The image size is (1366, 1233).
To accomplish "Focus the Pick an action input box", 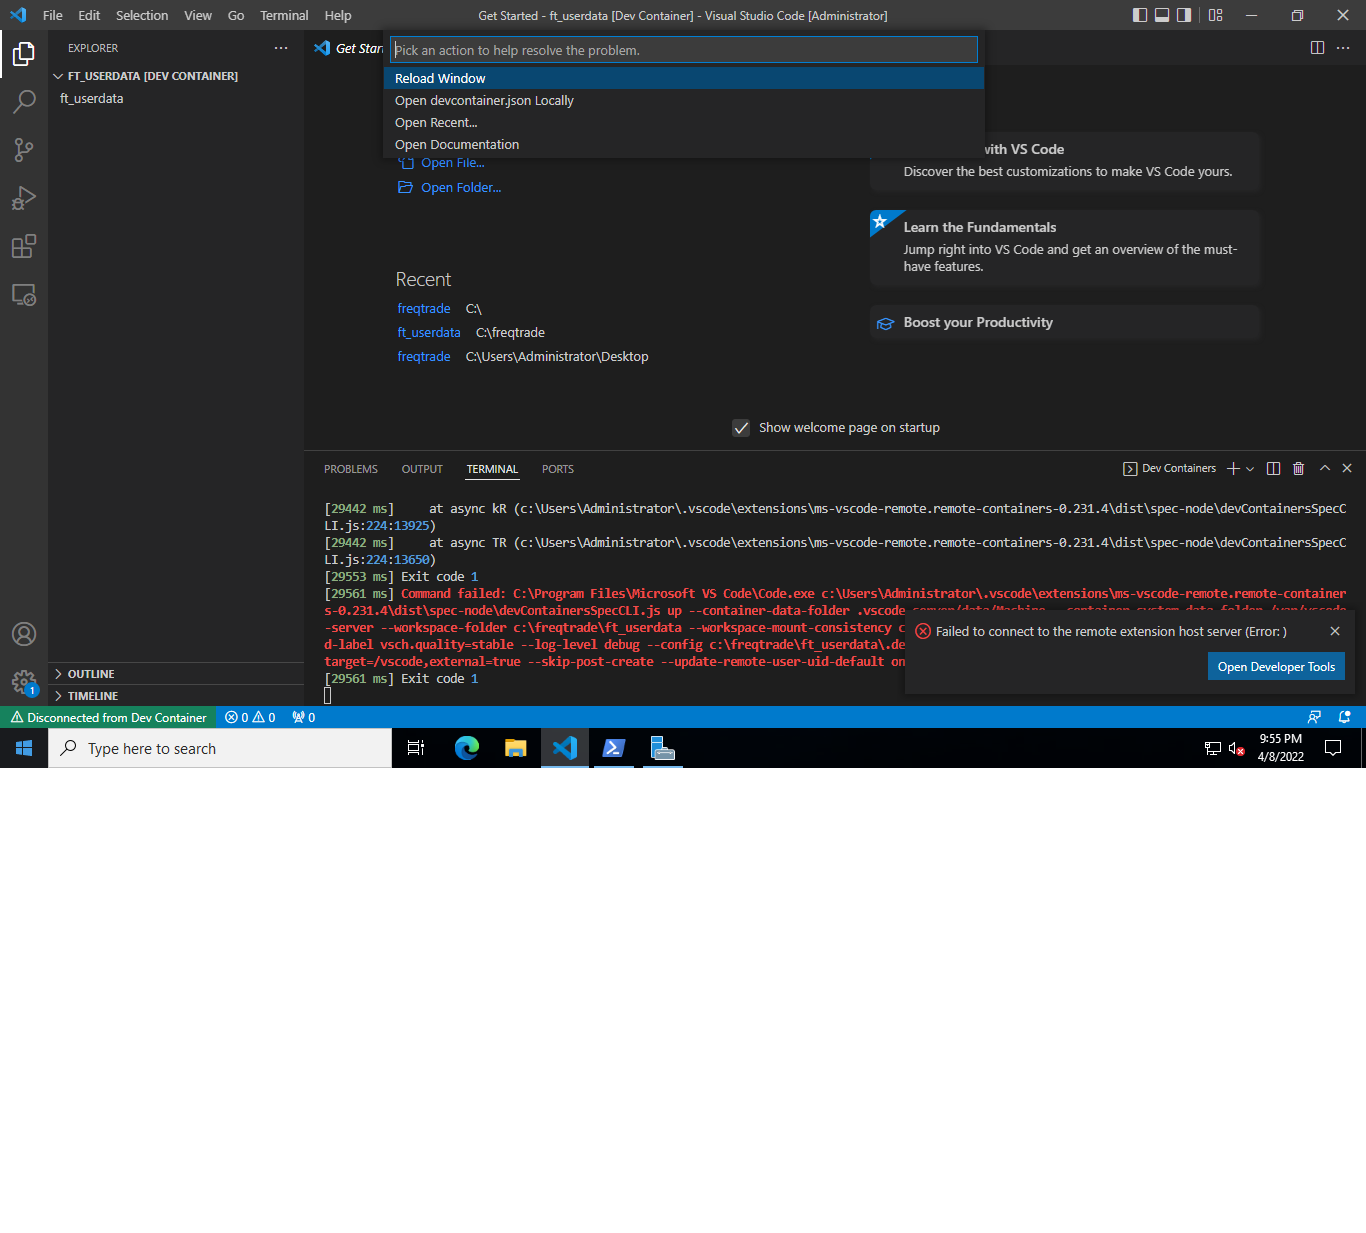I will (x=684, y=50).
